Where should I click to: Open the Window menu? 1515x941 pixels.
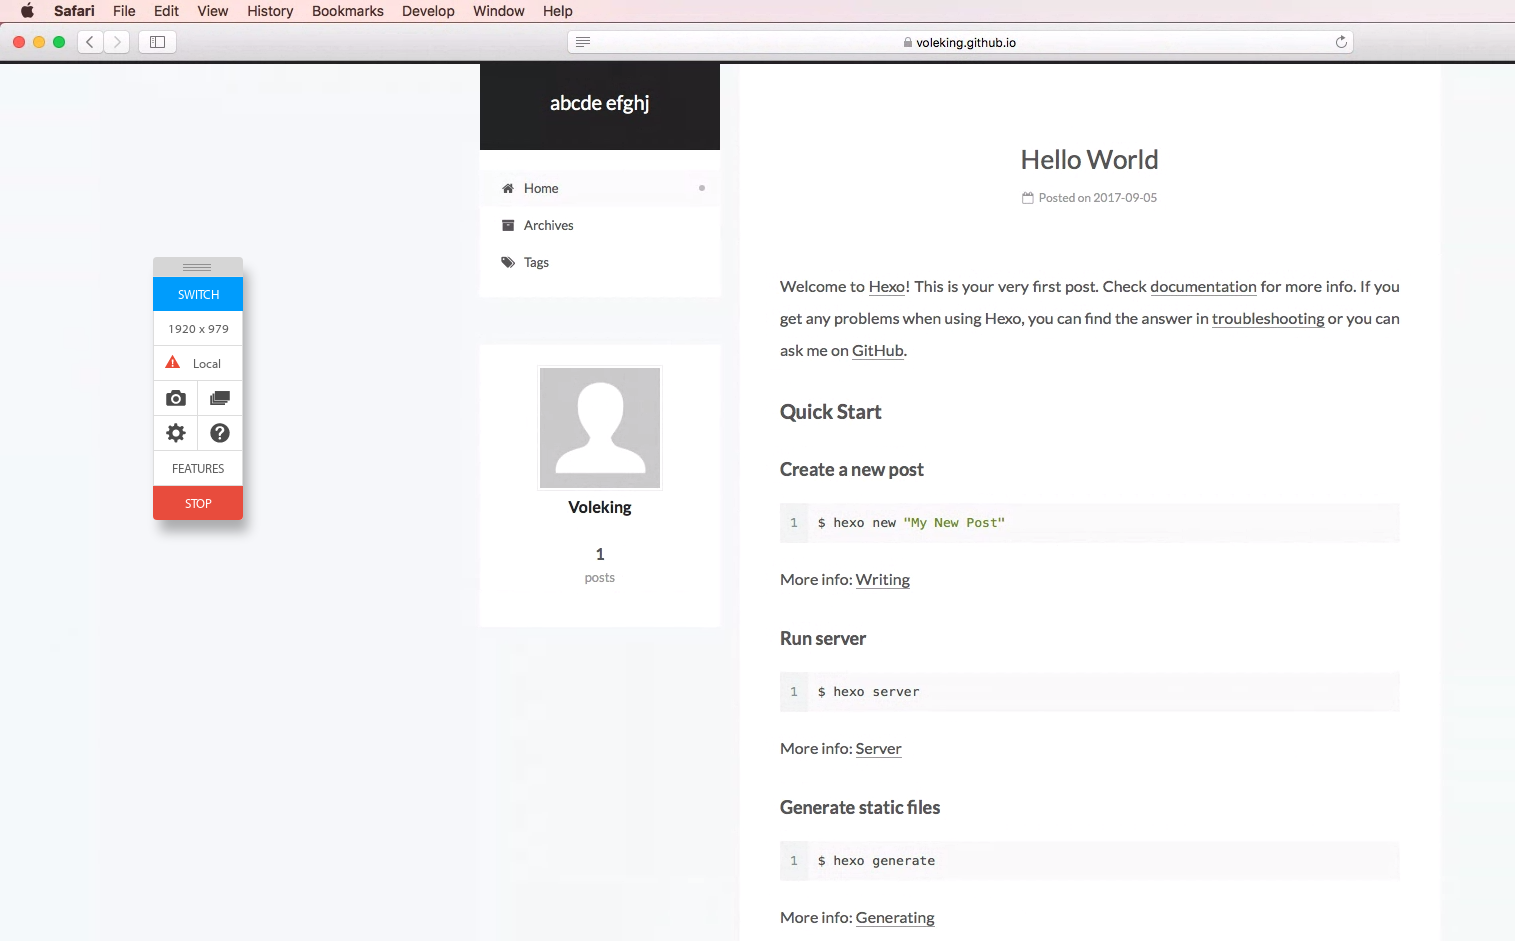(x=499, y=11)
